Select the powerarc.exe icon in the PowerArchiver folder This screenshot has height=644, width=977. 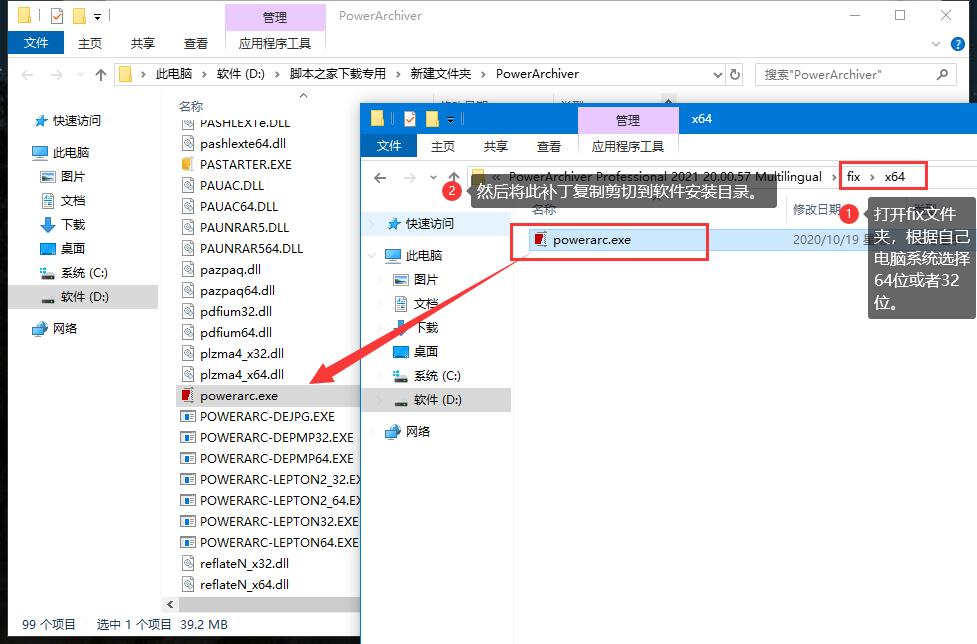[x=187, y=395]
